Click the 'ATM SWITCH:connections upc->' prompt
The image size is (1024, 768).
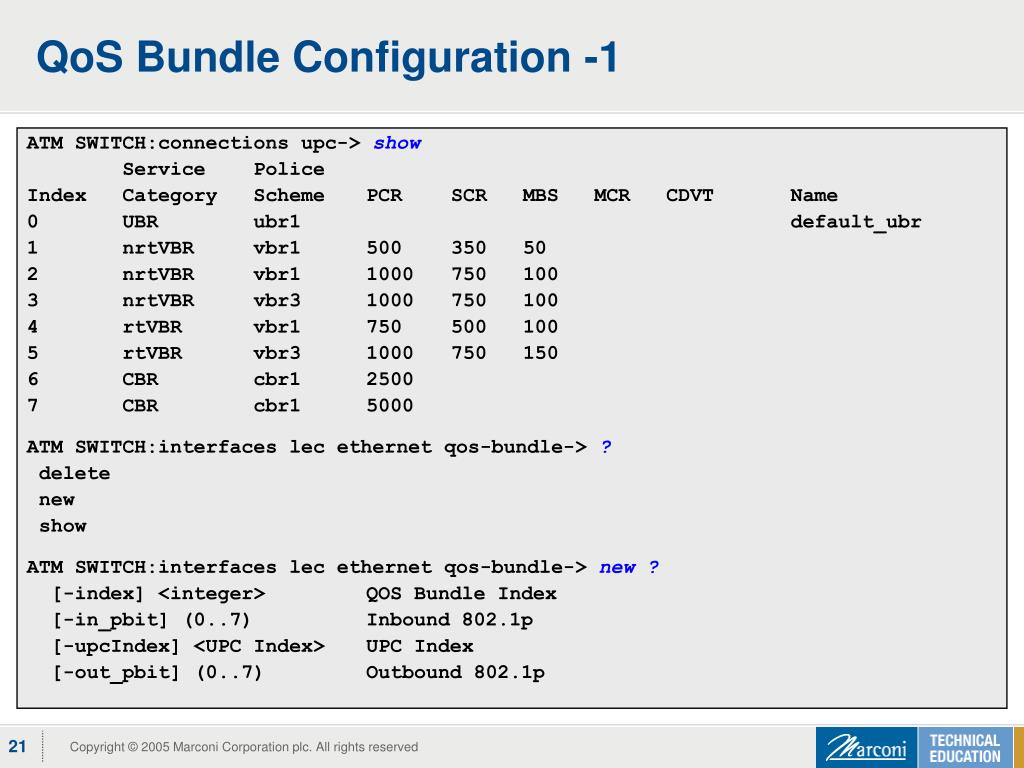point(193,143)
